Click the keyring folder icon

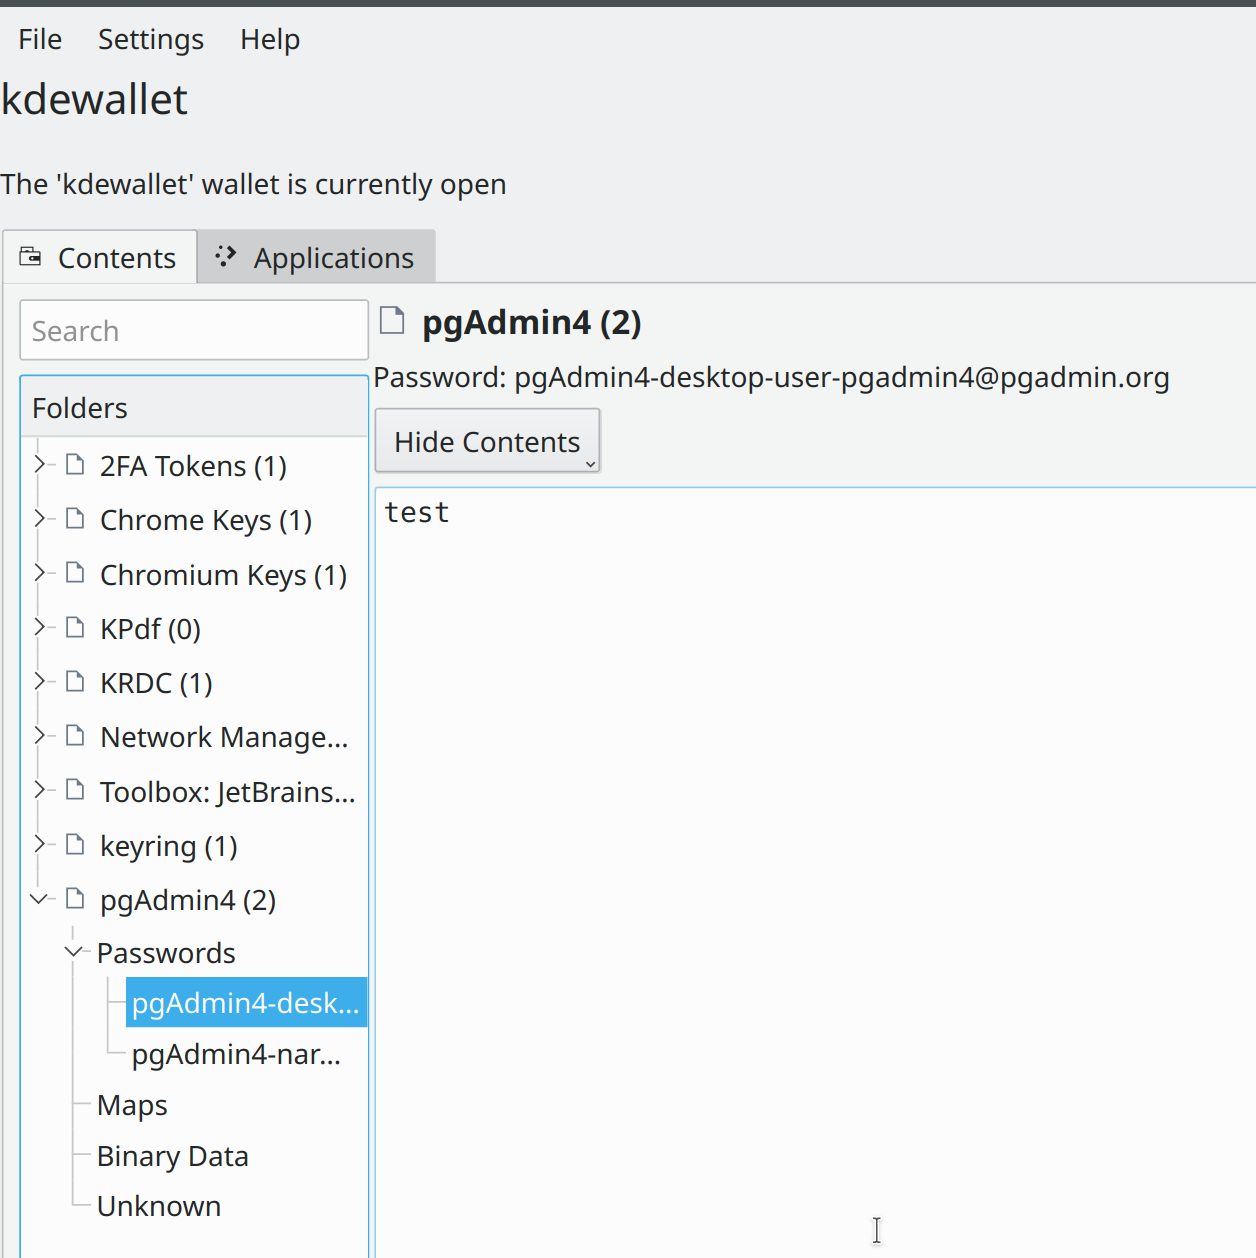coord(75,844)
